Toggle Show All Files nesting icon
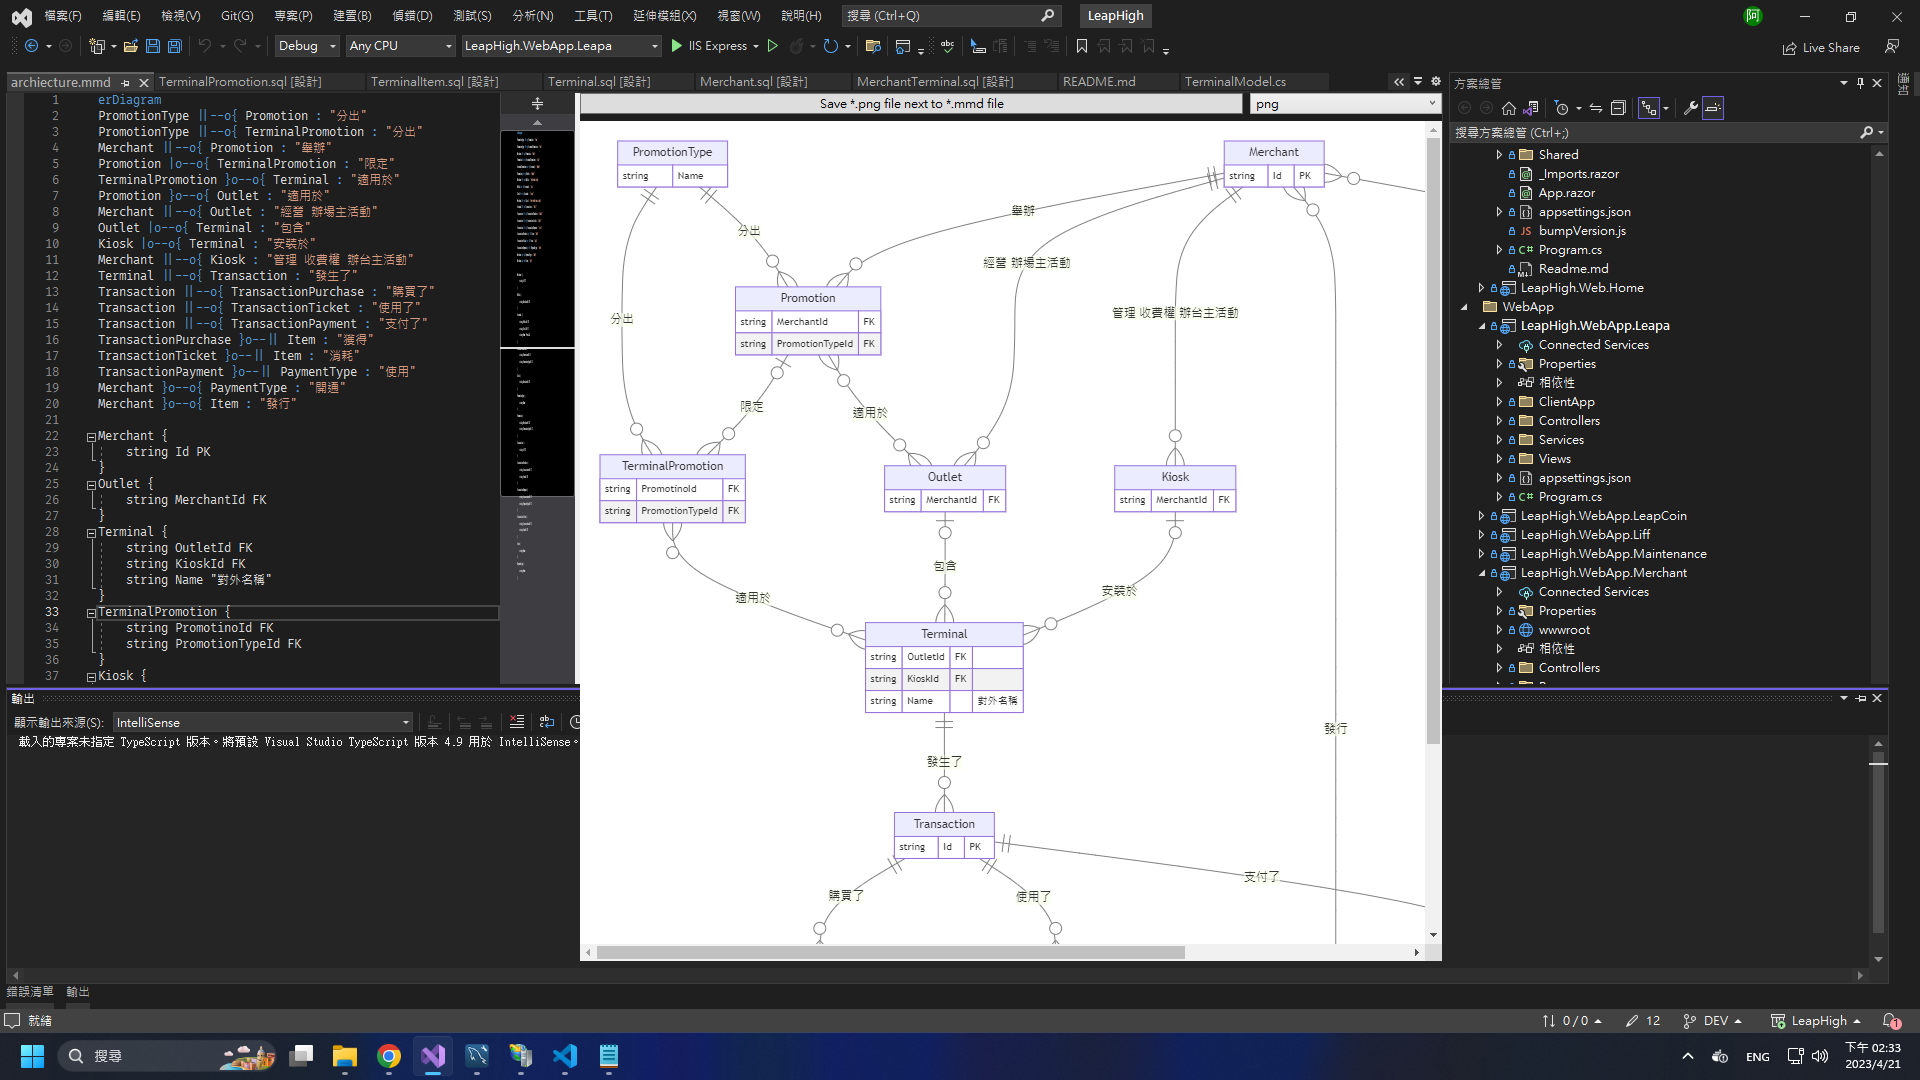 [1649, 108]
